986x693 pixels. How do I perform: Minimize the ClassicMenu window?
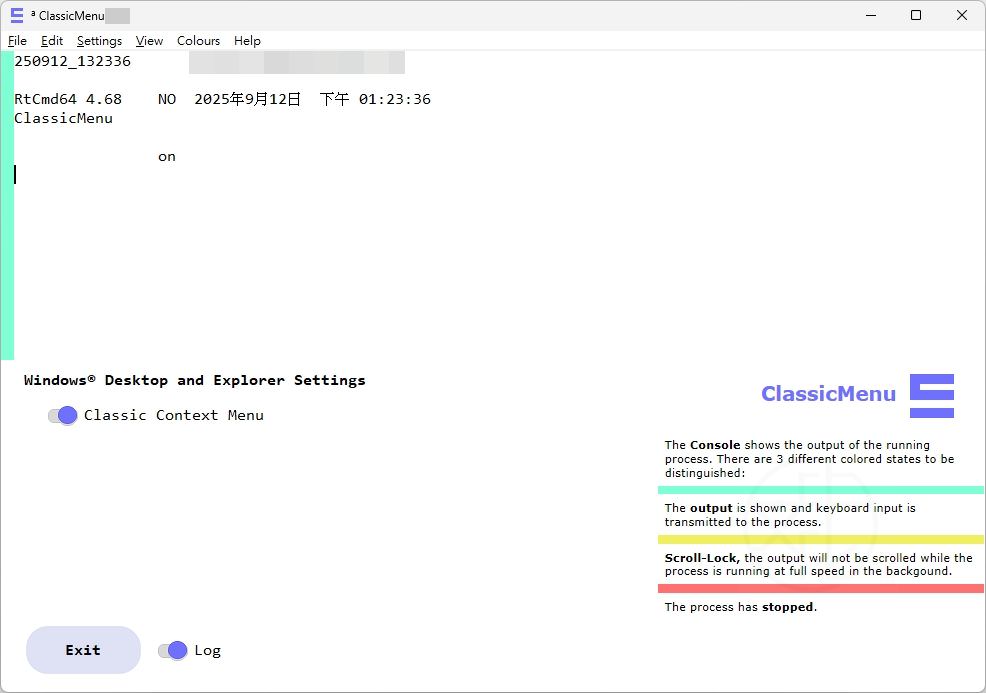click(871, 15)
